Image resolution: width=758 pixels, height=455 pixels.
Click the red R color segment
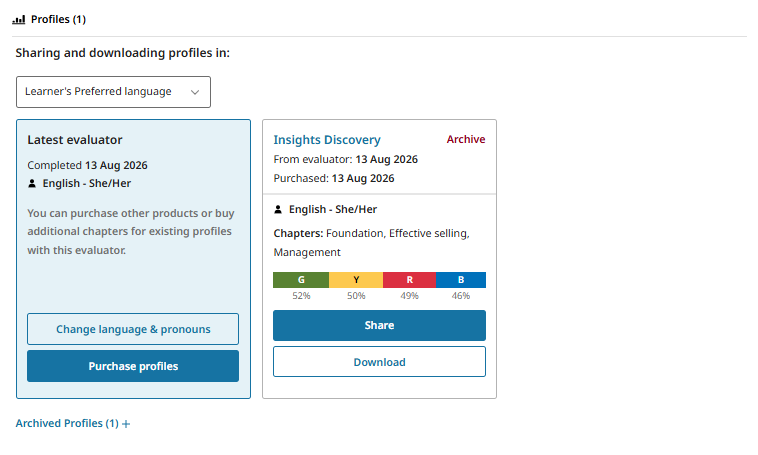[409, 280]
